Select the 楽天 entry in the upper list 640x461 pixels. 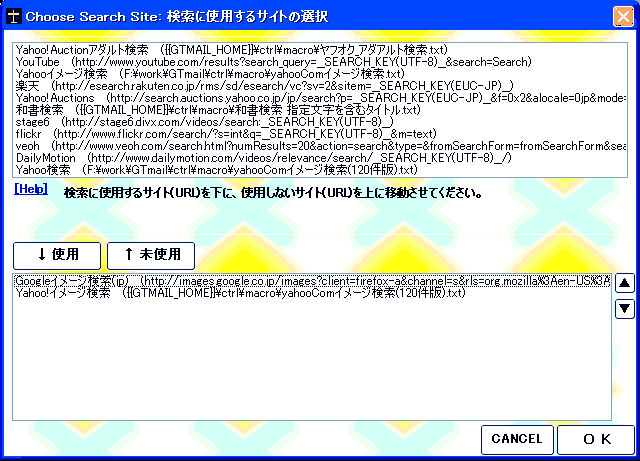click(x=320, y=86)
